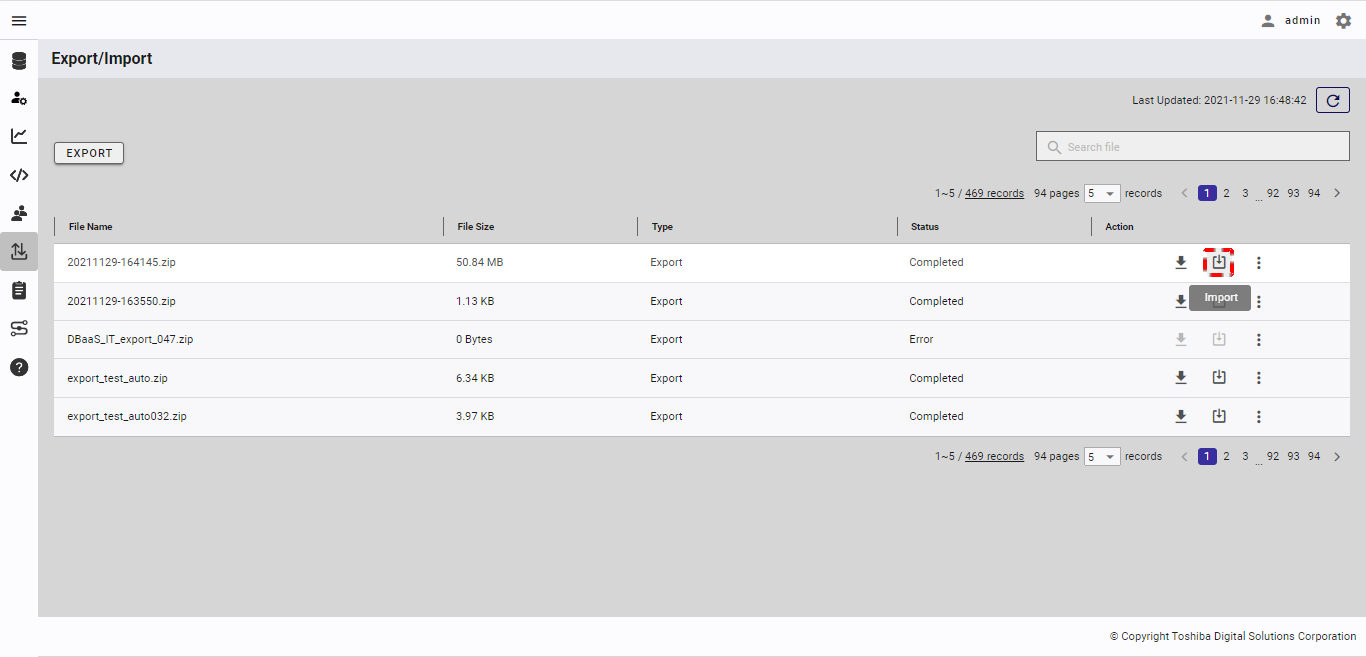Click the settings gear next to admin
This screenshot has height=657, width=1366.
1343,20
